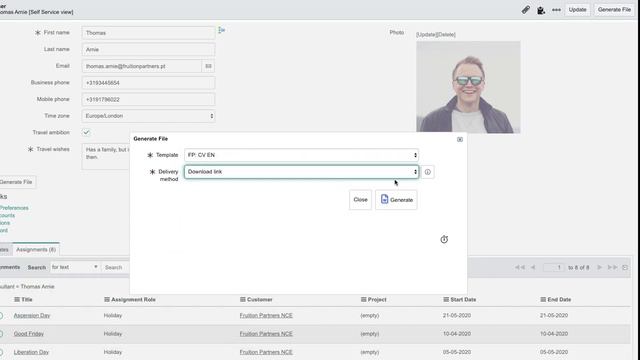Click the photo Delete link
640x360 pixels.
click(446, 35)
